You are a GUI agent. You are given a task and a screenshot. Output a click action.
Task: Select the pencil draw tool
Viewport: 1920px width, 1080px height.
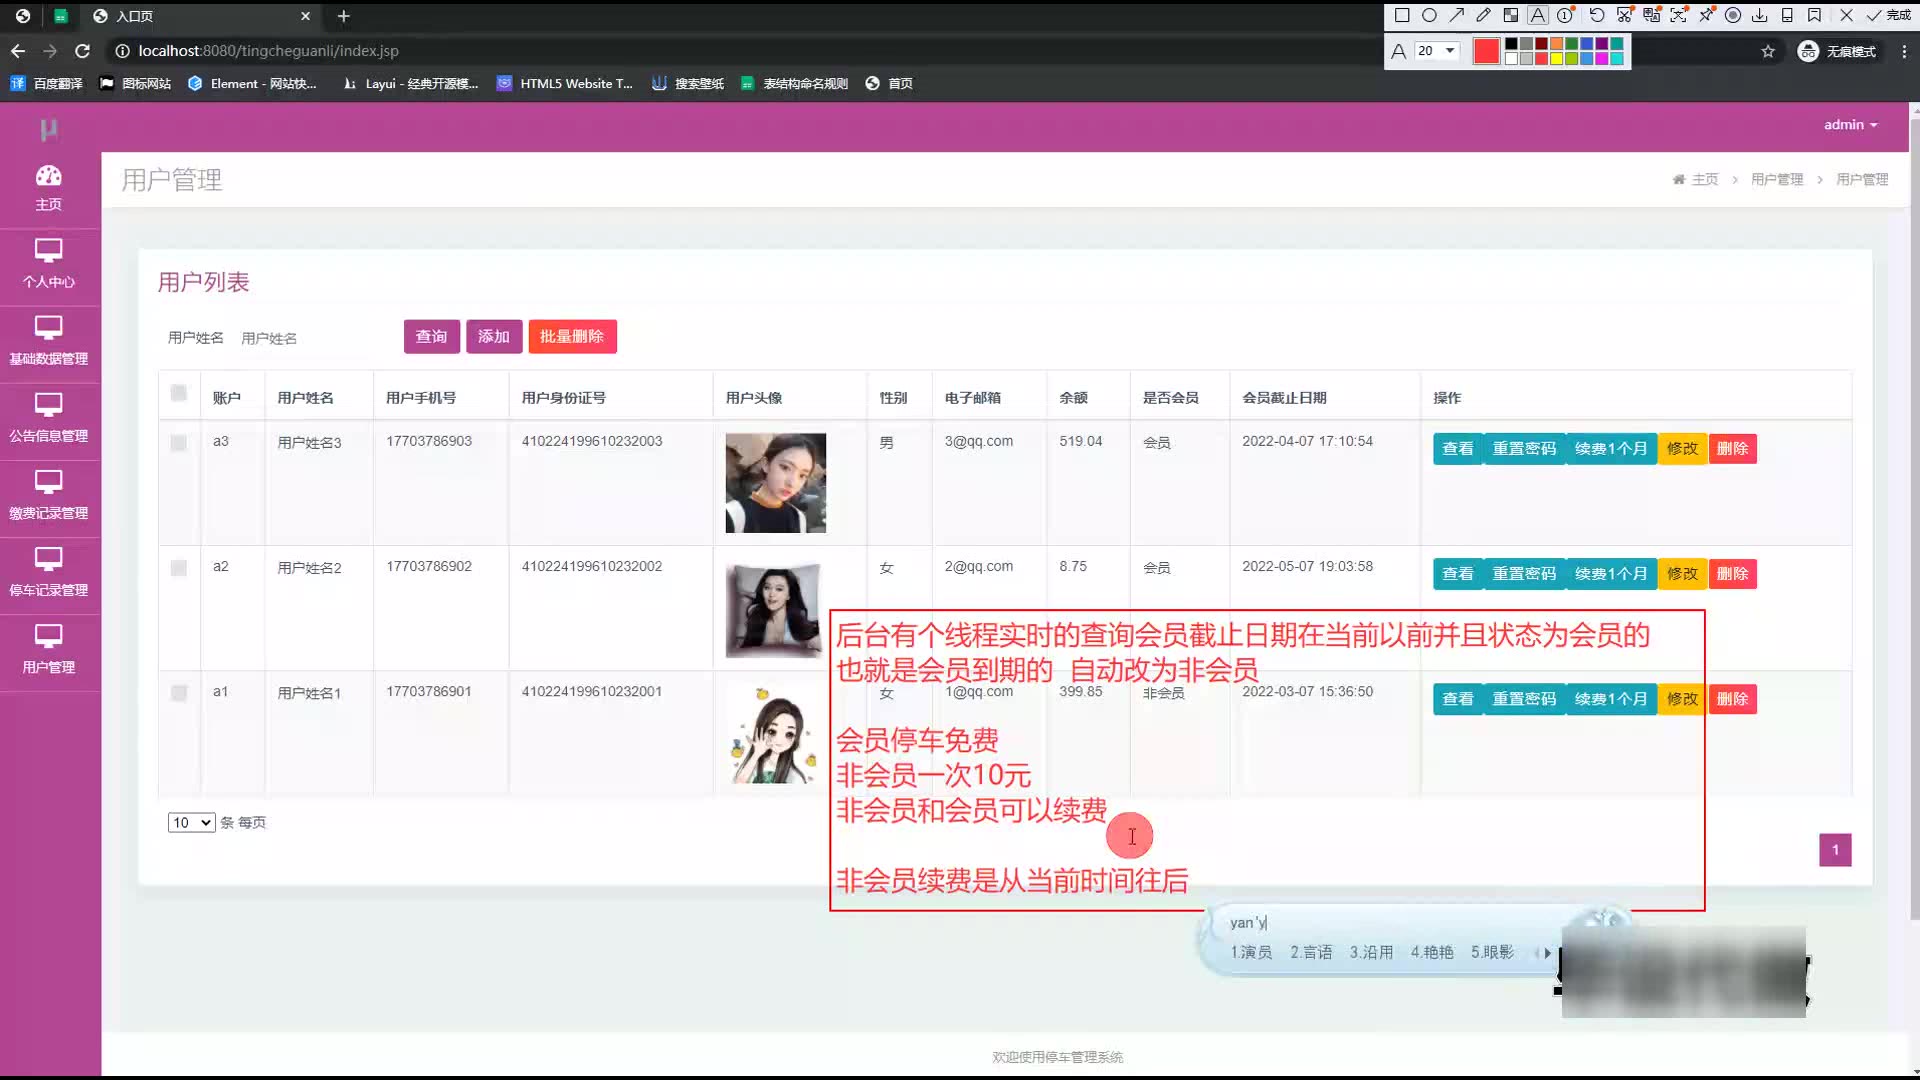(x=1484, y=15)
